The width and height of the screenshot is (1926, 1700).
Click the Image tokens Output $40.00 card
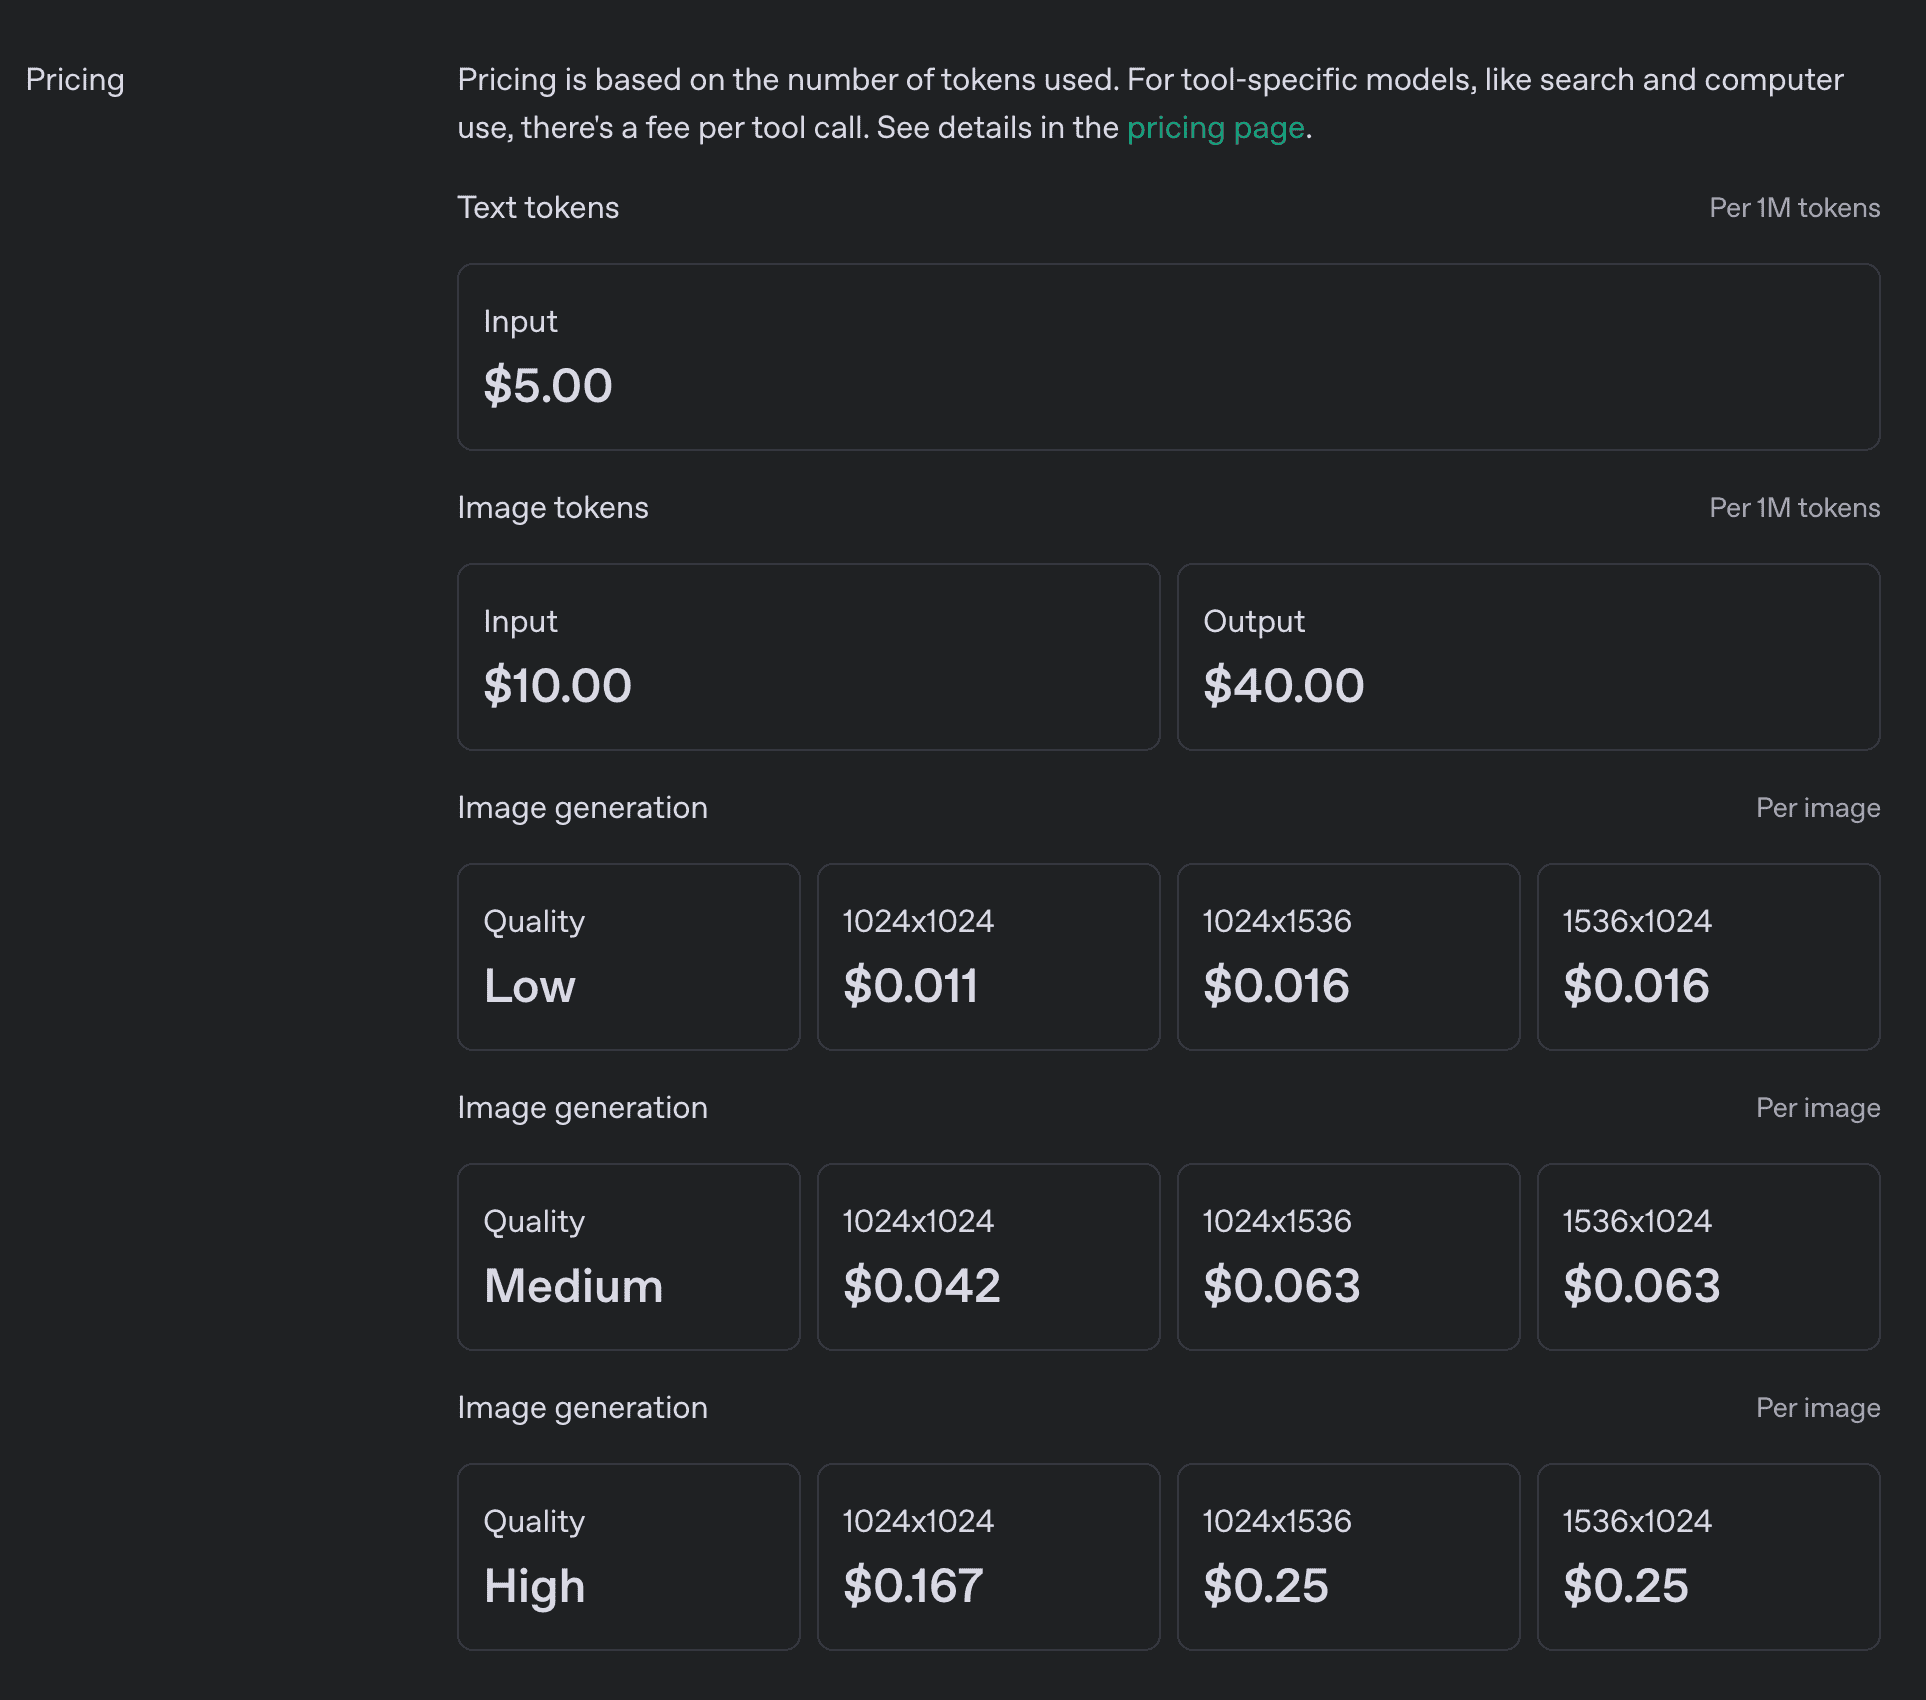point(1528,657)
